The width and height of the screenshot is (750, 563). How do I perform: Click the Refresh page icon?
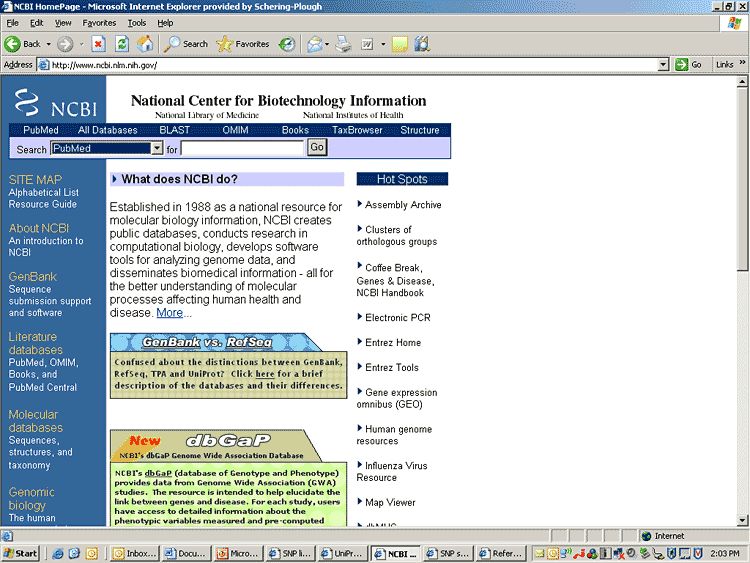tap(122, 44)
